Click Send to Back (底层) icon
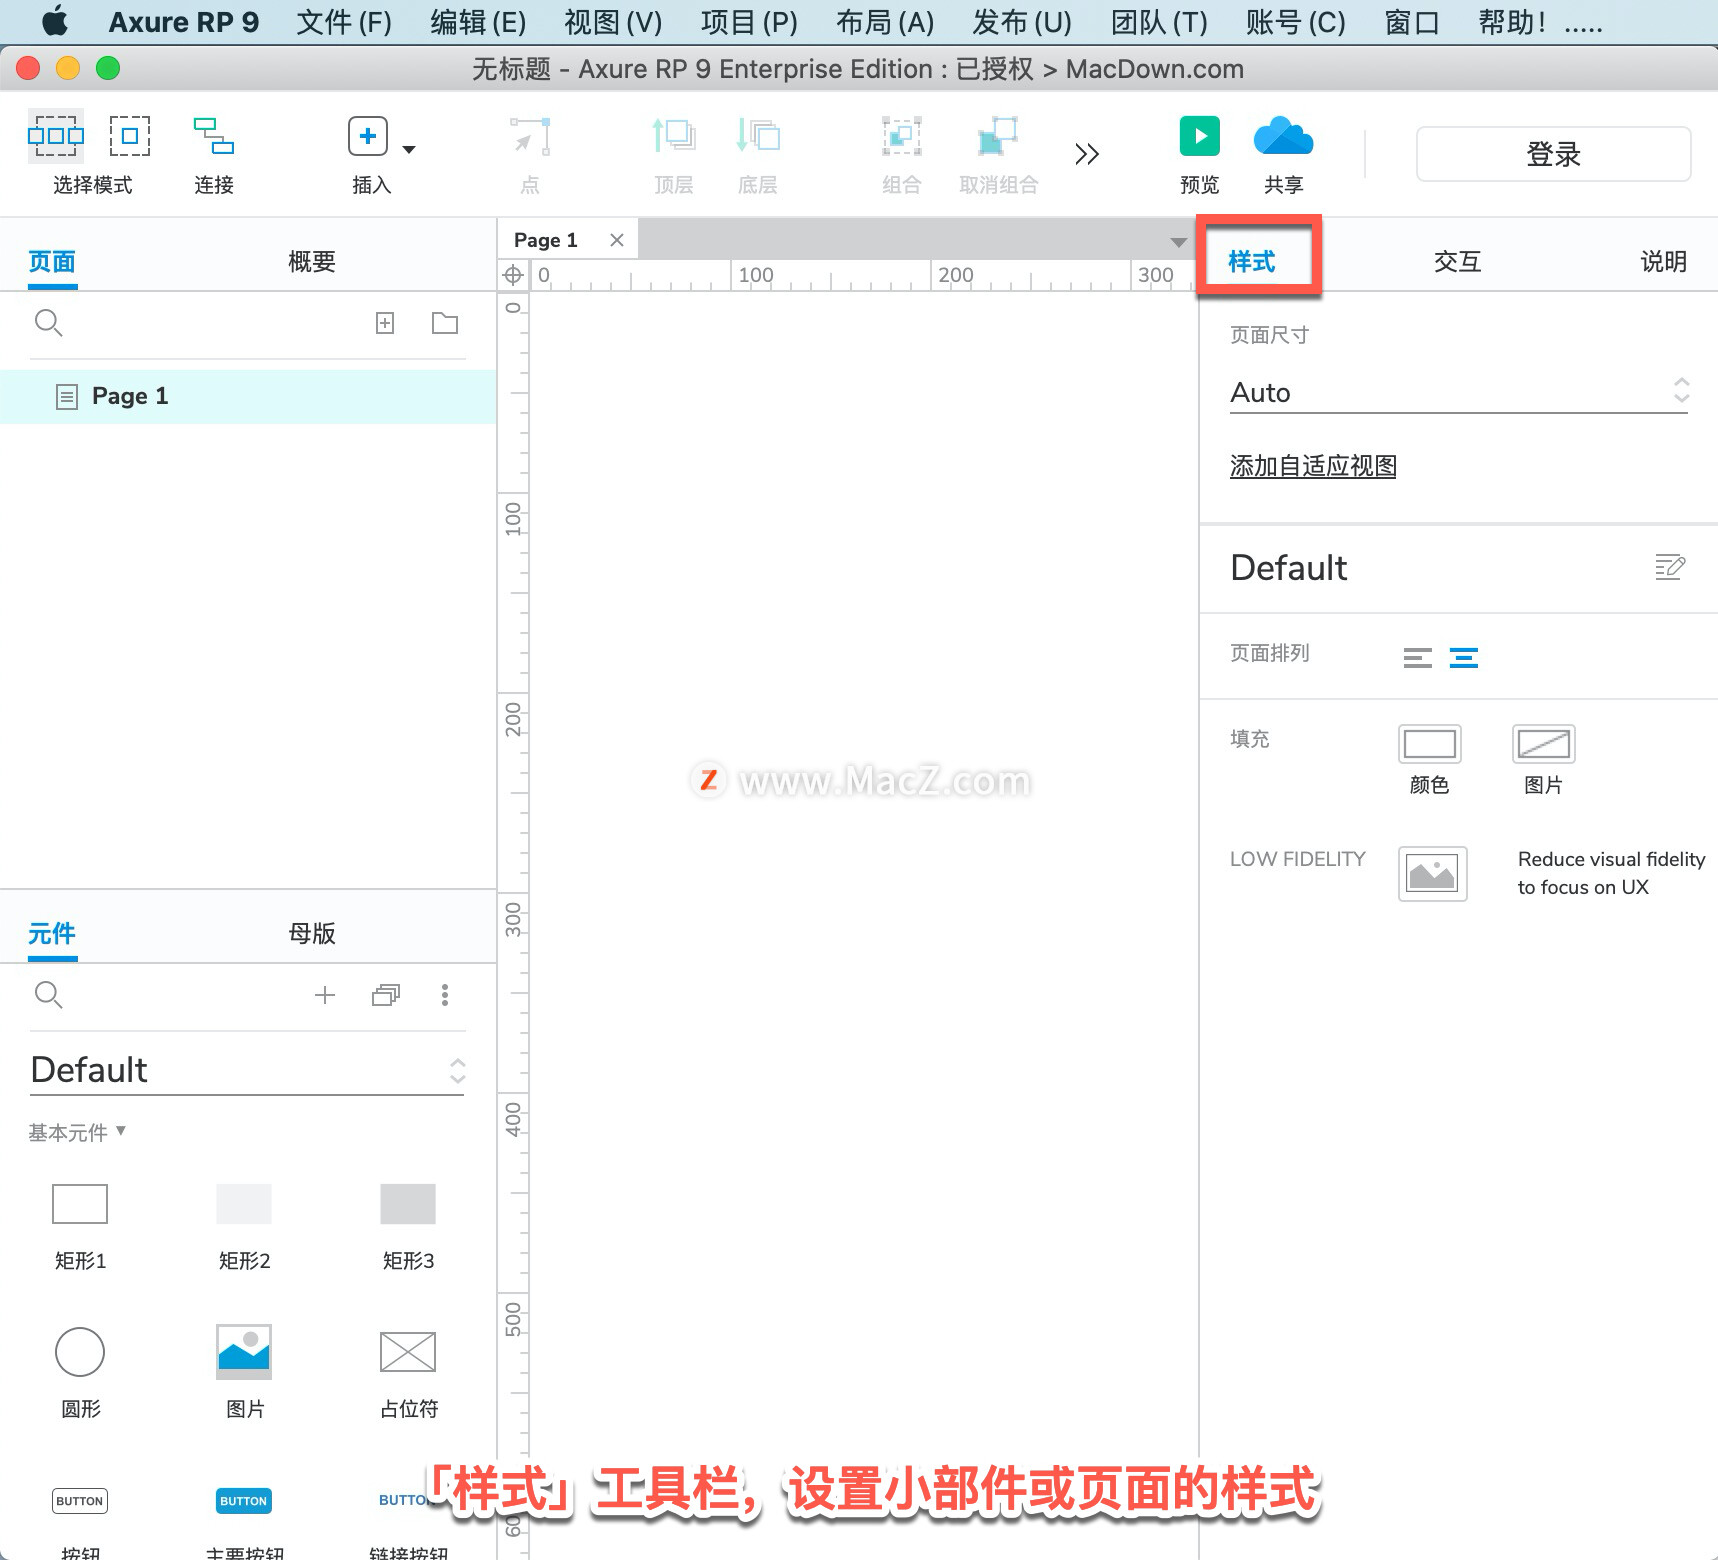 pos(758,135)
